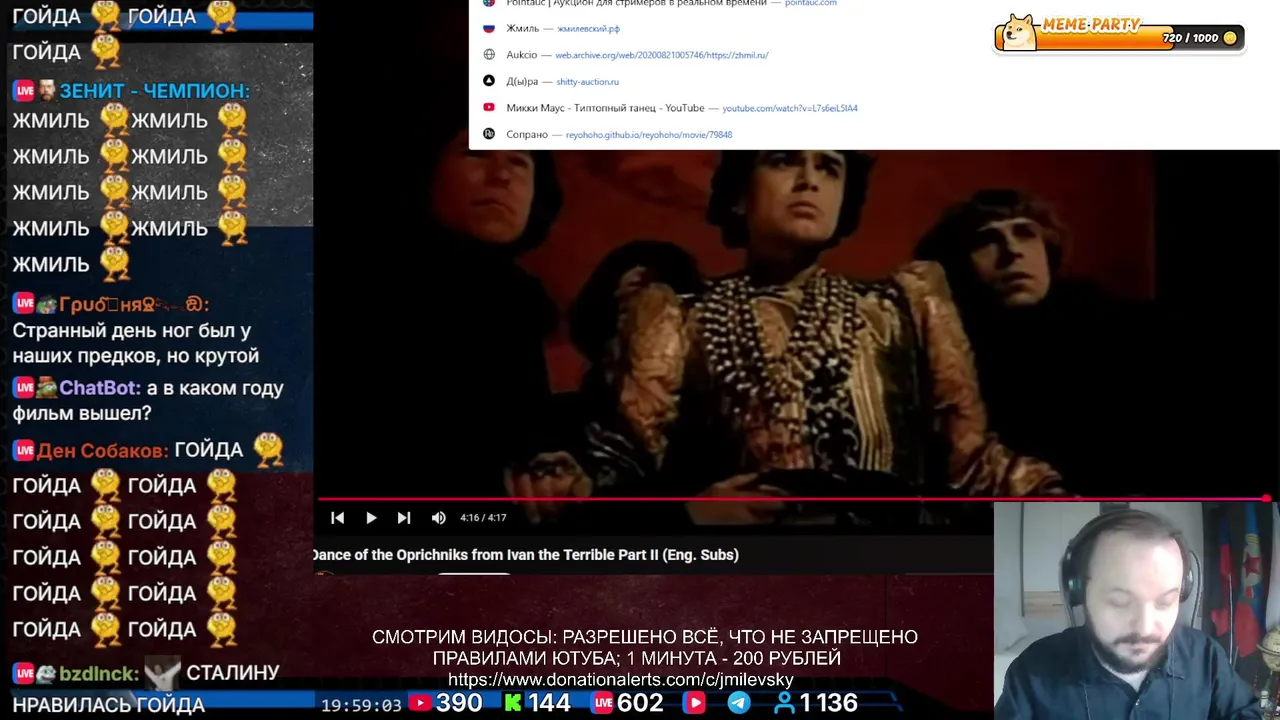Open the Д(ы)ра shitty-auction.ru suggestion
Screen dimensions: 1280x720
point(874,81)
